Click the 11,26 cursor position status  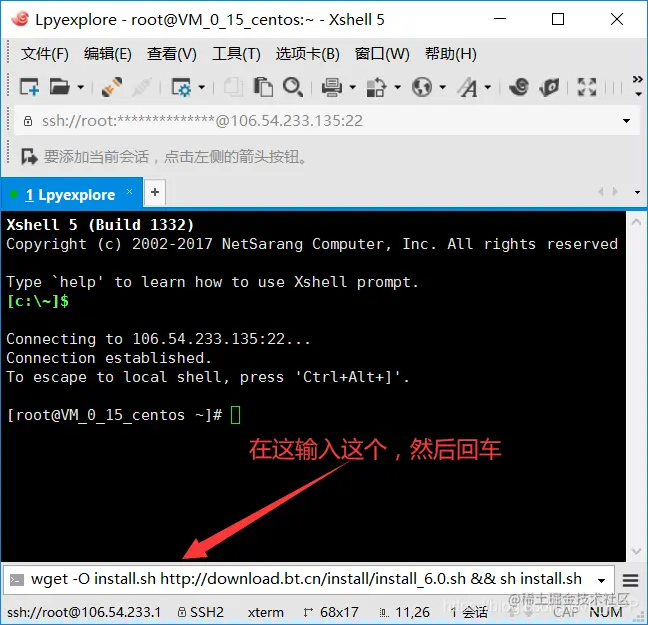(405, 612)
